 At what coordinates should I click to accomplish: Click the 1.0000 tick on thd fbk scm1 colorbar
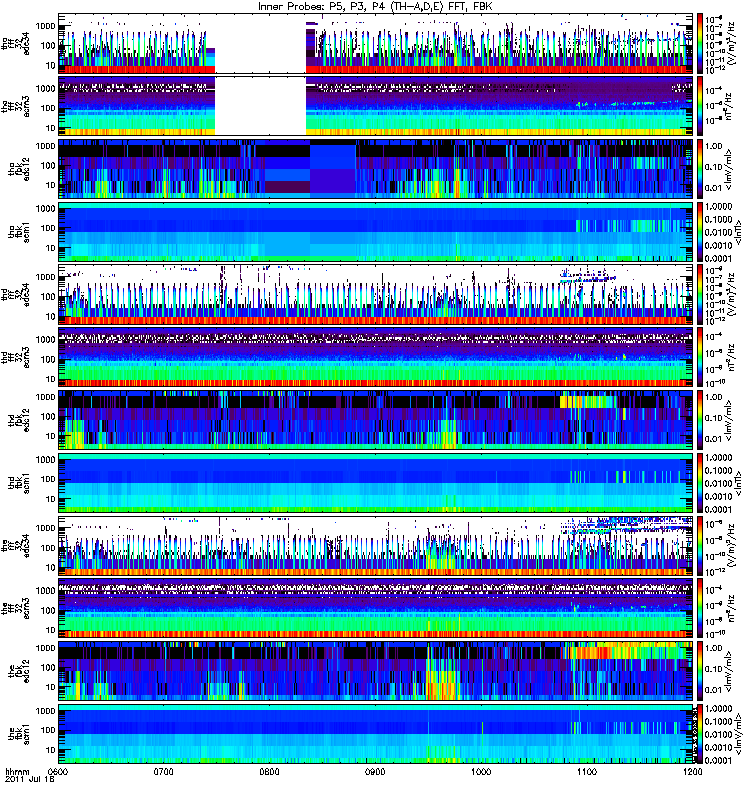click(718, 458)
